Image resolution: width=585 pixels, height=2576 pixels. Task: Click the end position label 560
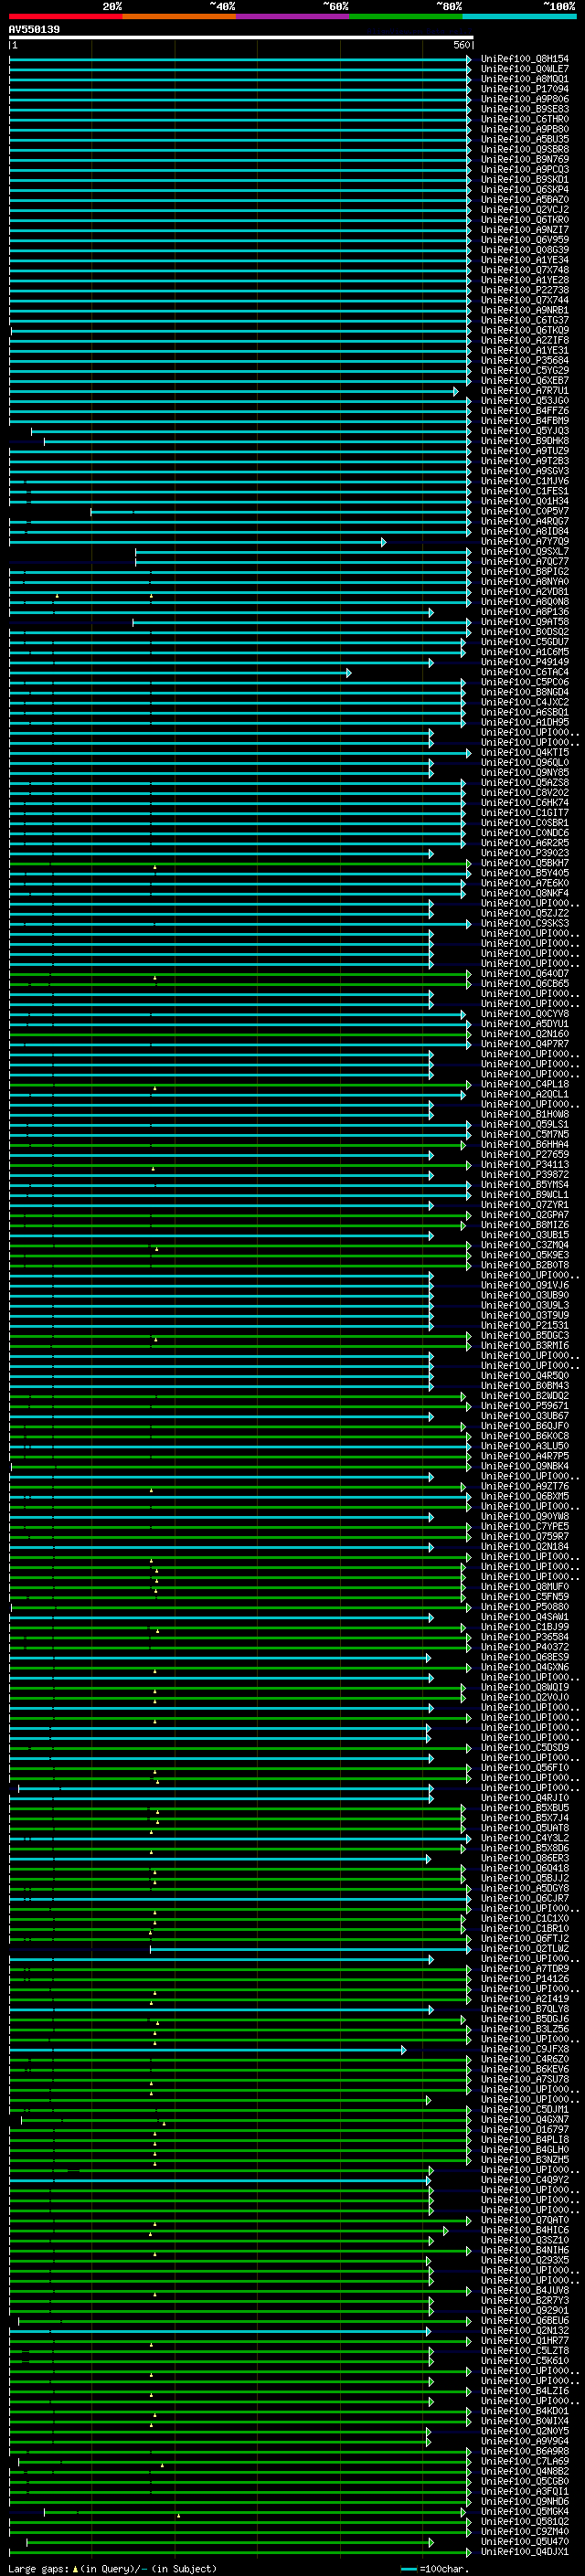click(461, 45)
